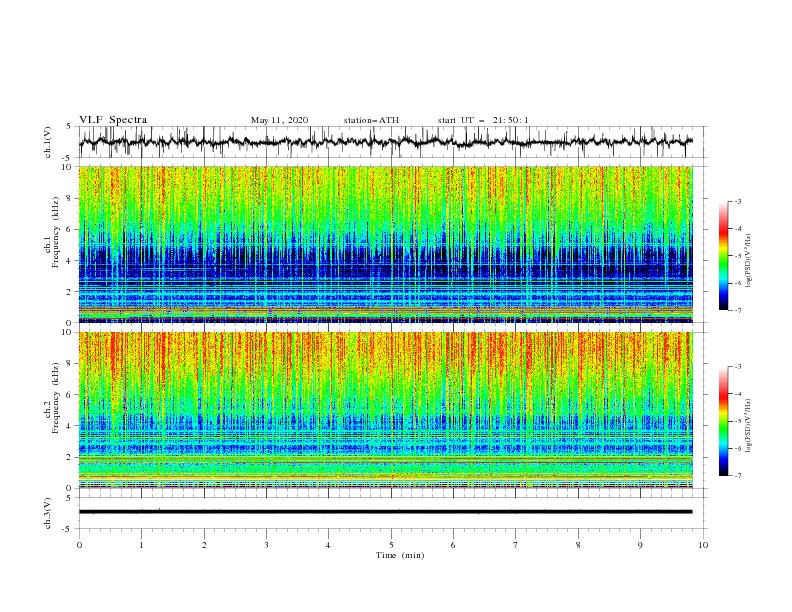Image resolution: width=792 pixels, height=612 pixels.
Task: Click the time axis tick label '4'
Action: tap(329, 545)
